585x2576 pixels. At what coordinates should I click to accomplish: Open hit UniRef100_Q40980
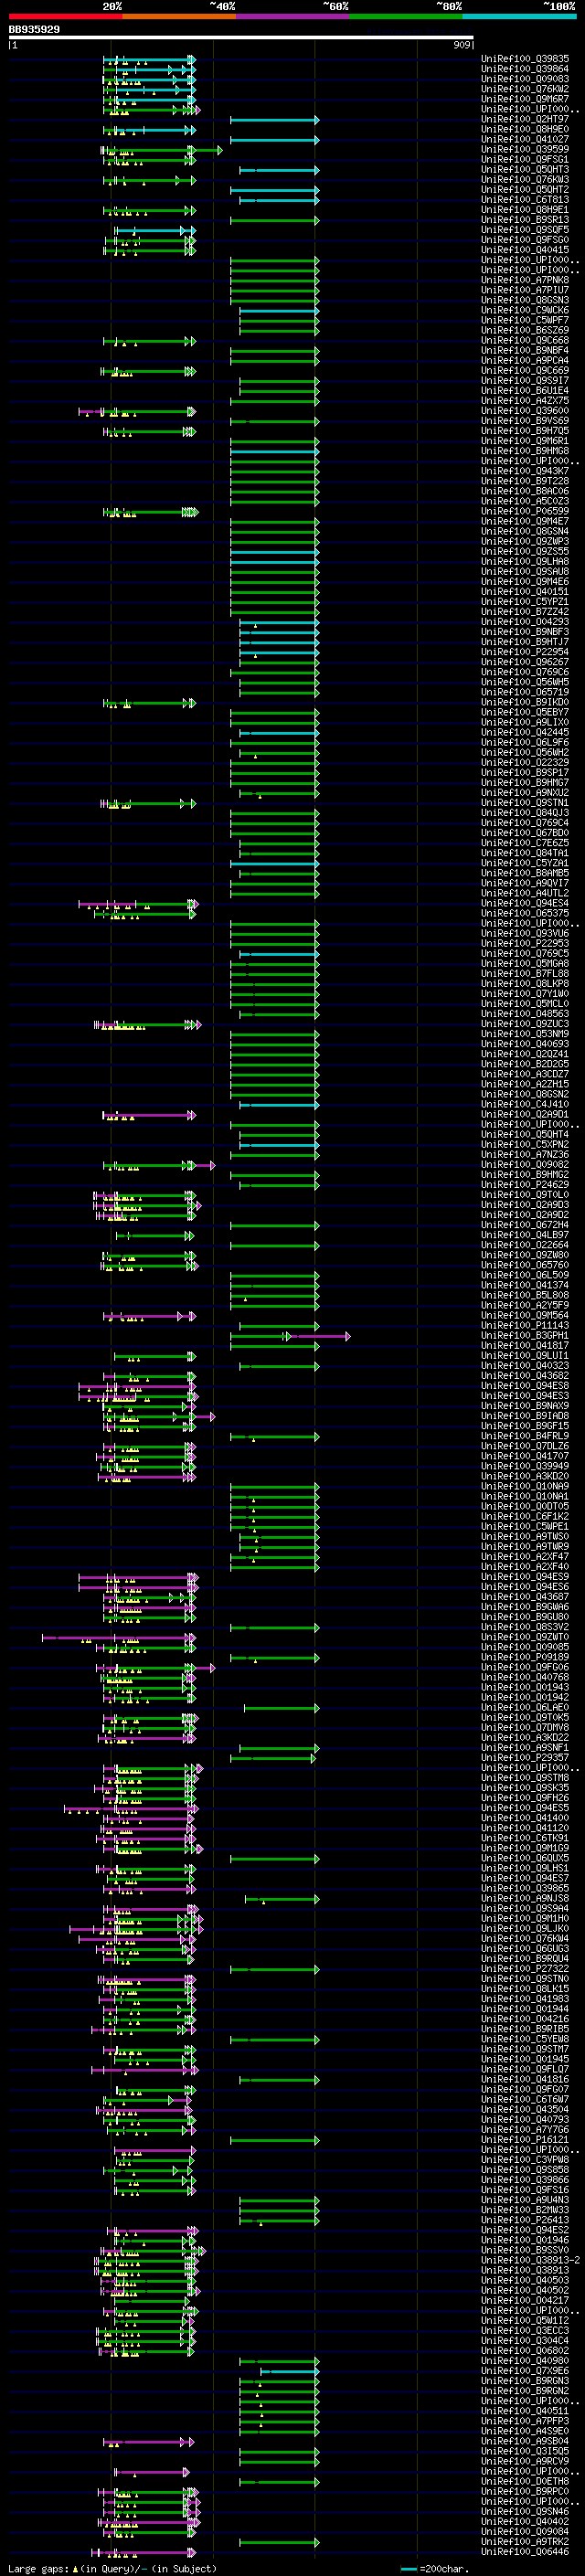pos(525,2360)
